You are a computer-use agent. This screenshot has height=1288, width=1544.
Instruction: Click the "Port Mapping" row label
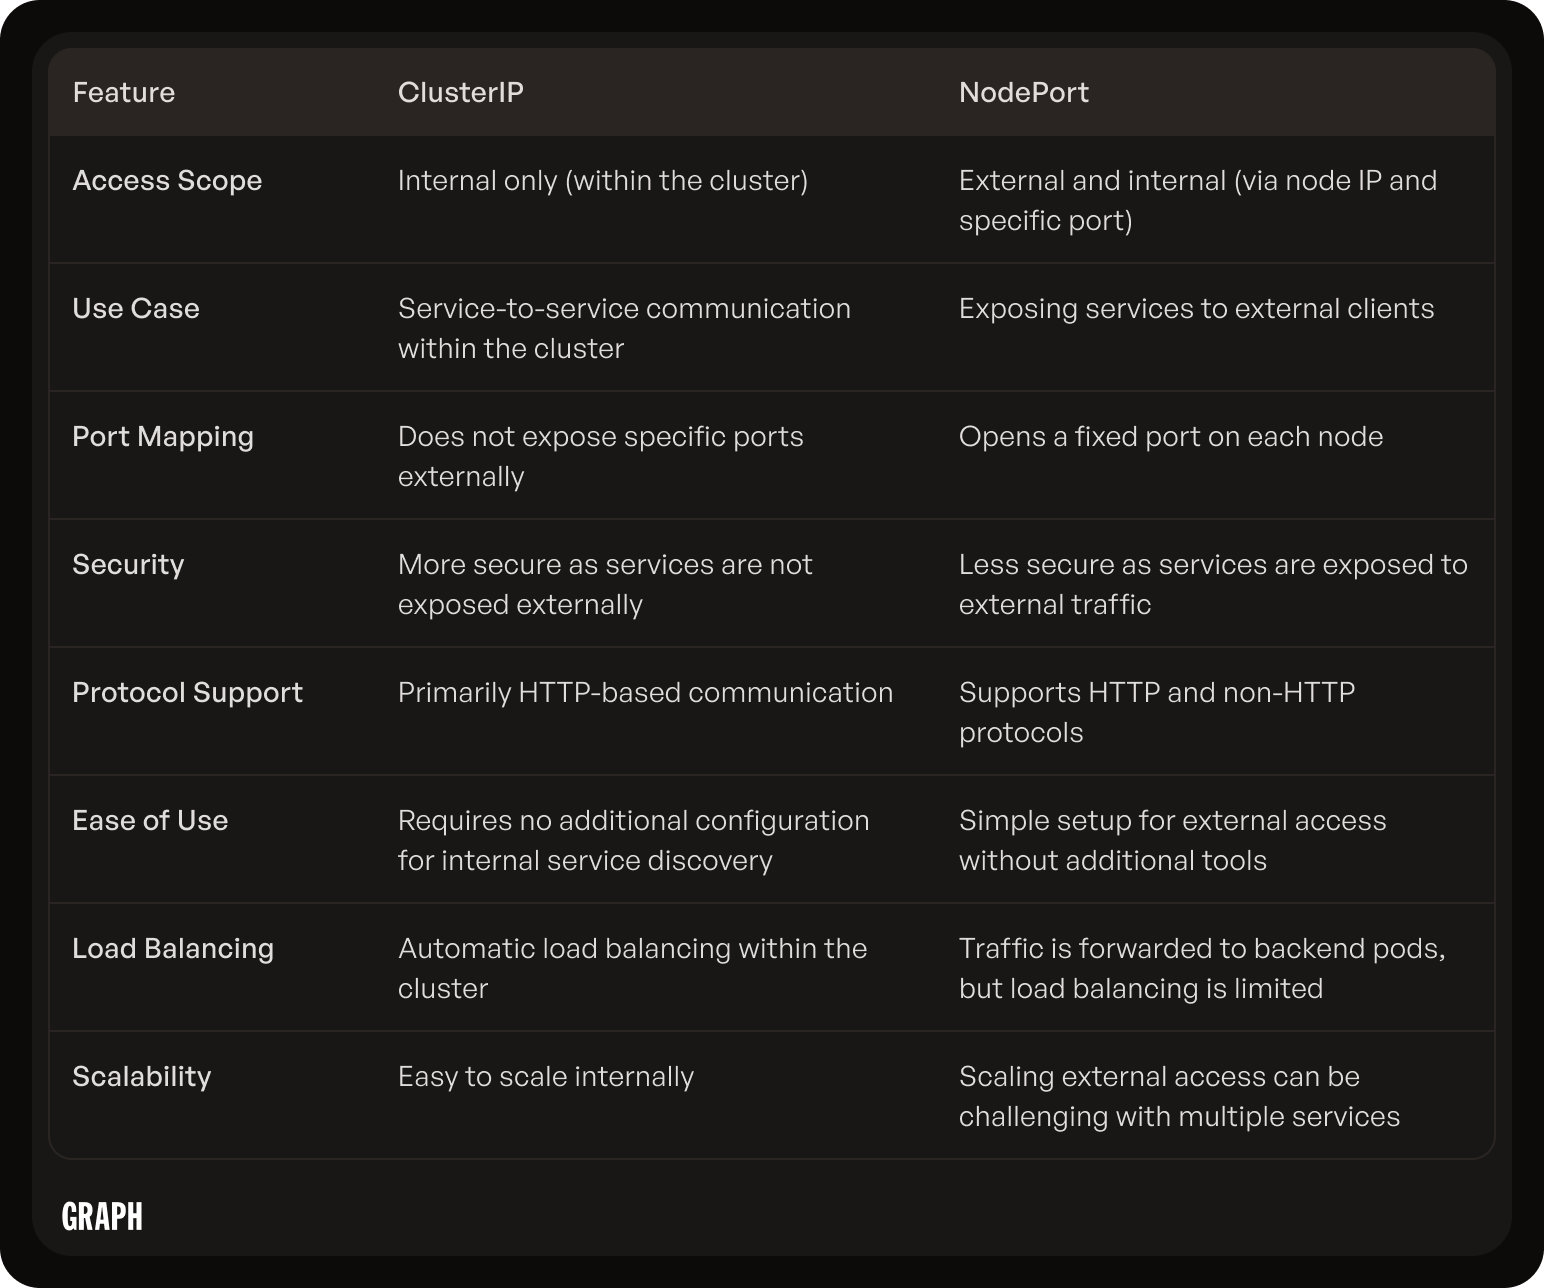click(163, 437)
